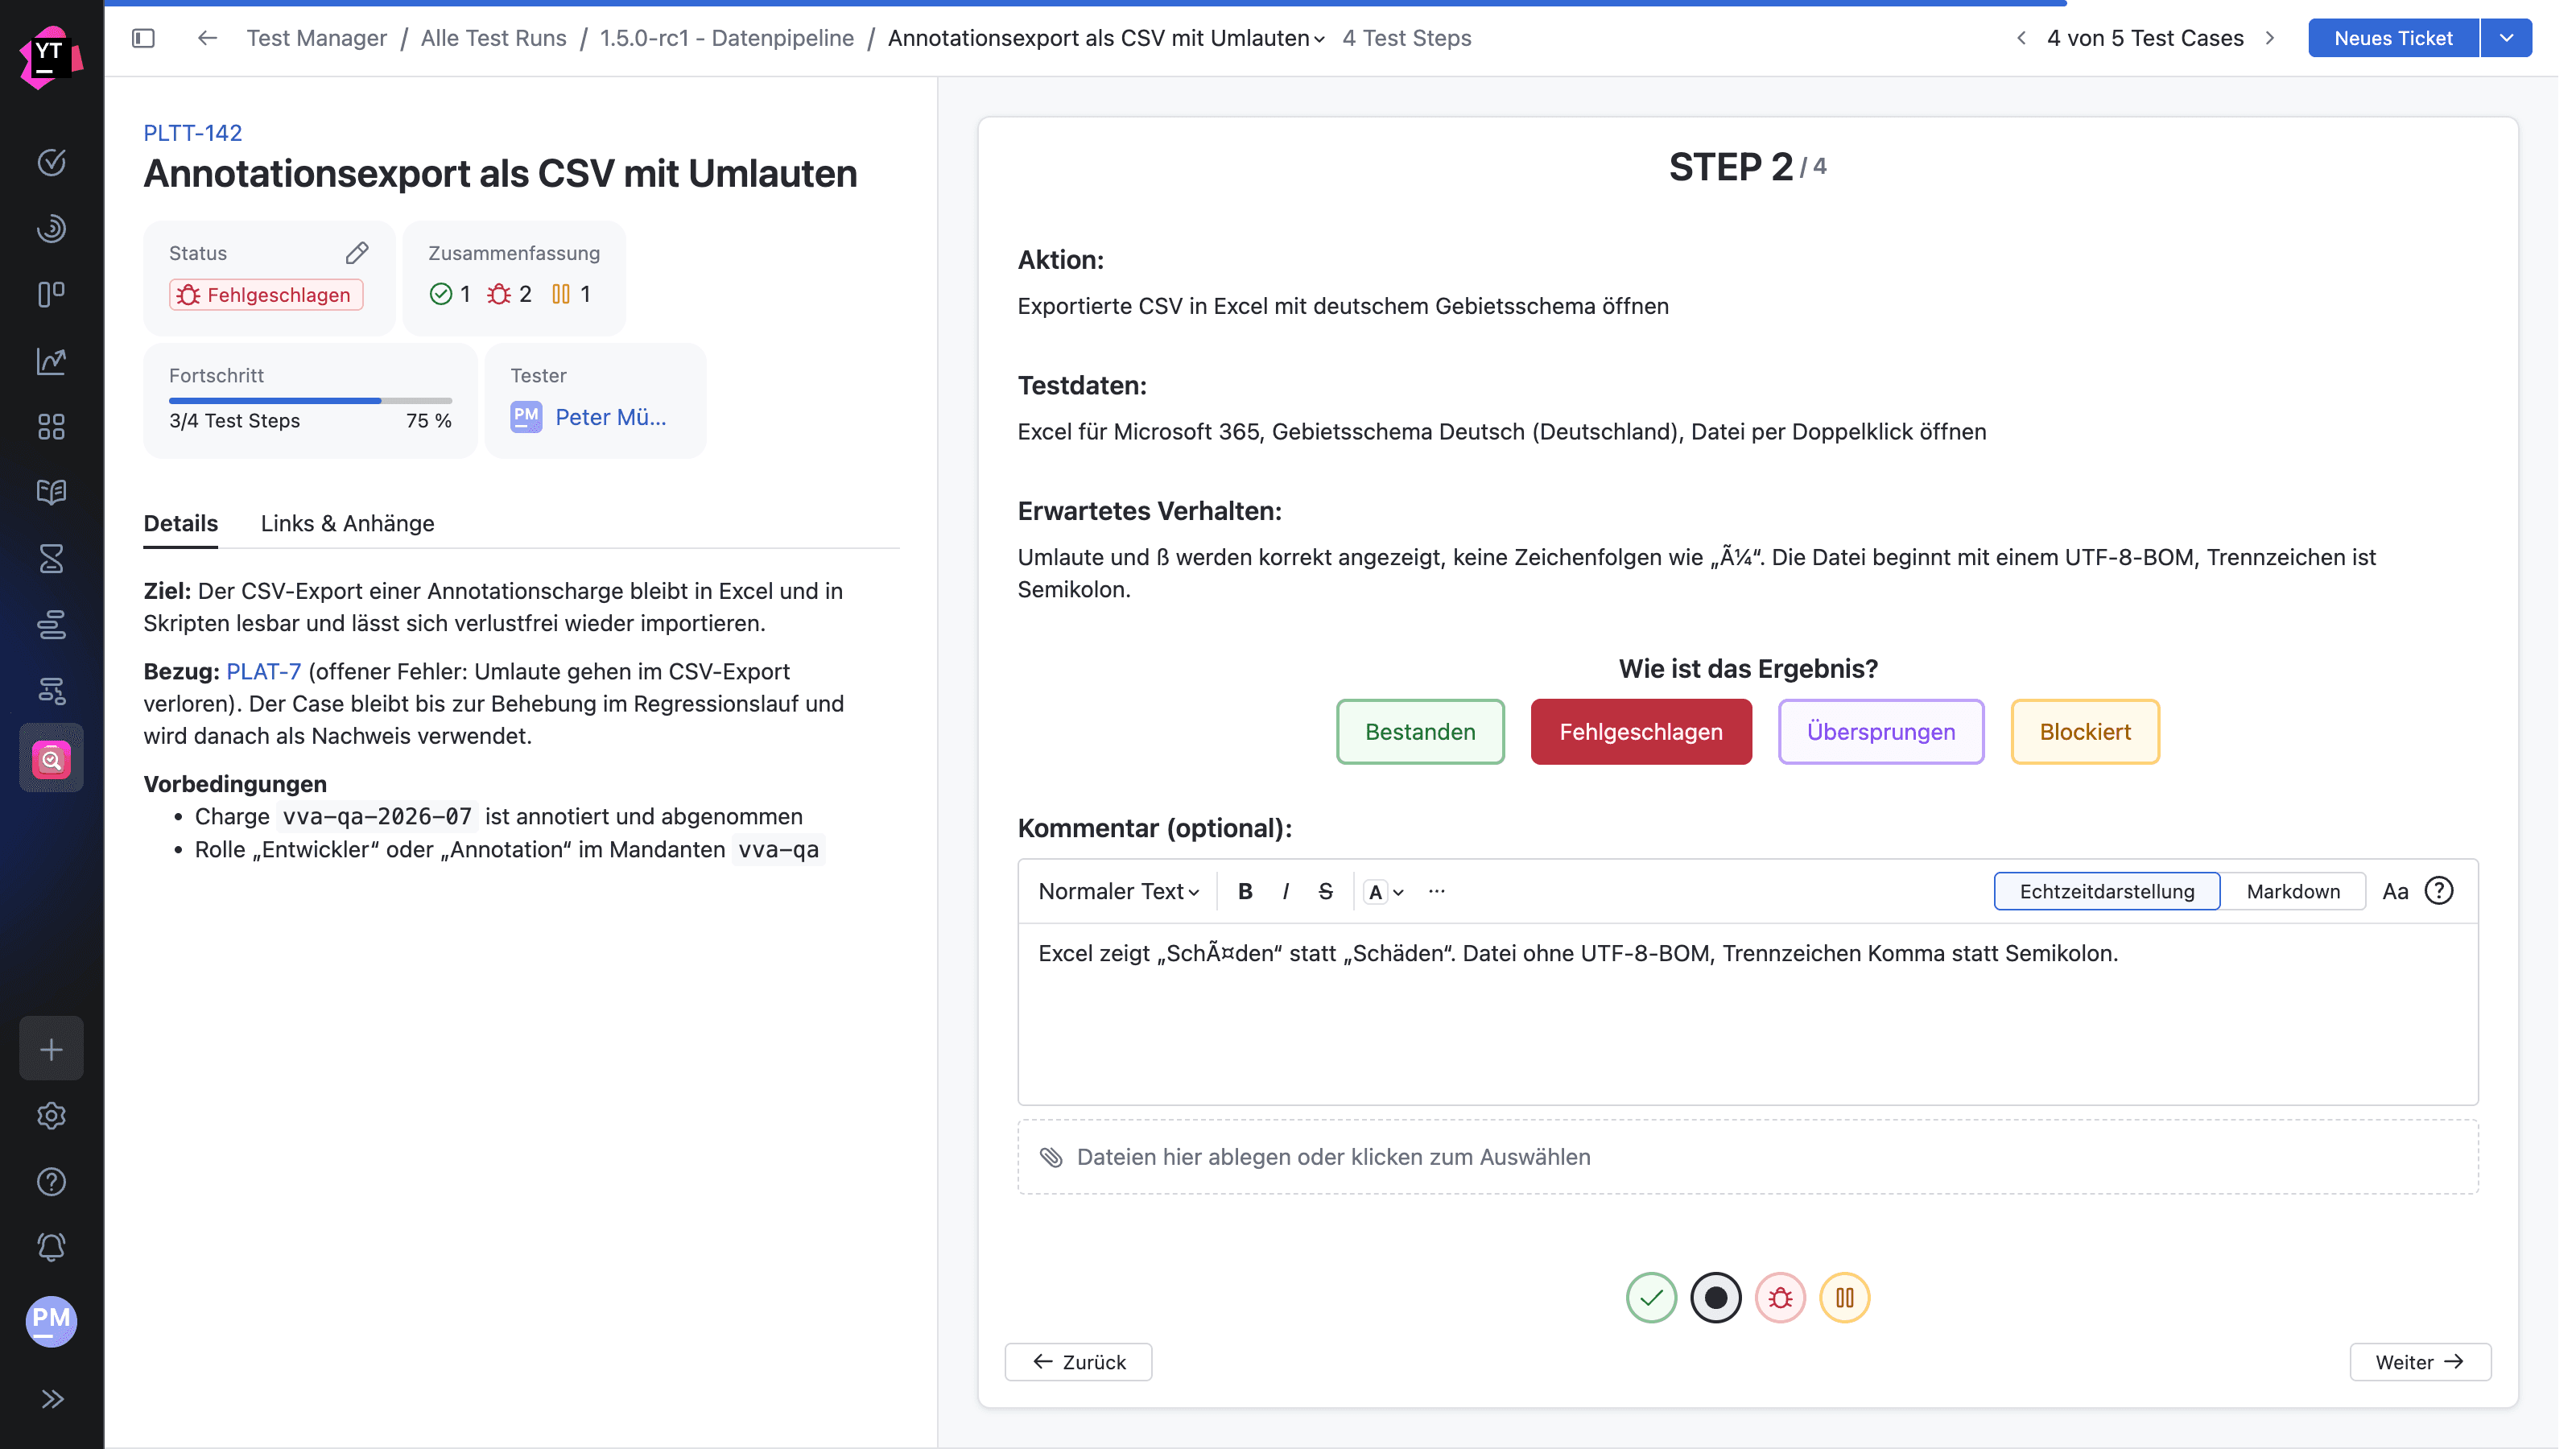Click the Weiter button
This screenshot has height=1449, width=2576.
(2420, 1362)
